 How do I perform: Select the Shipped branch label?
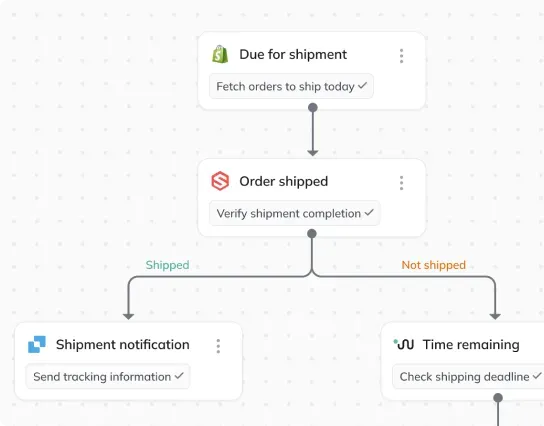(x=168, y=265)
